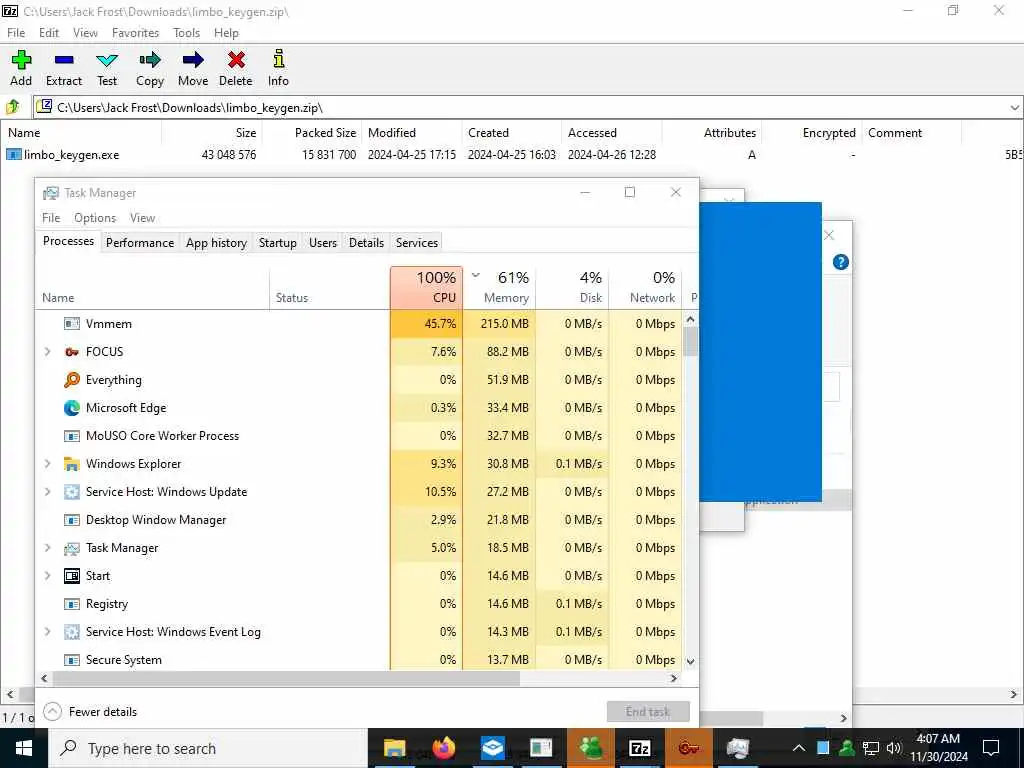Sort processes by the Disk column
Viewport: 1024px width, 768px height.
(x=573, y=287)
